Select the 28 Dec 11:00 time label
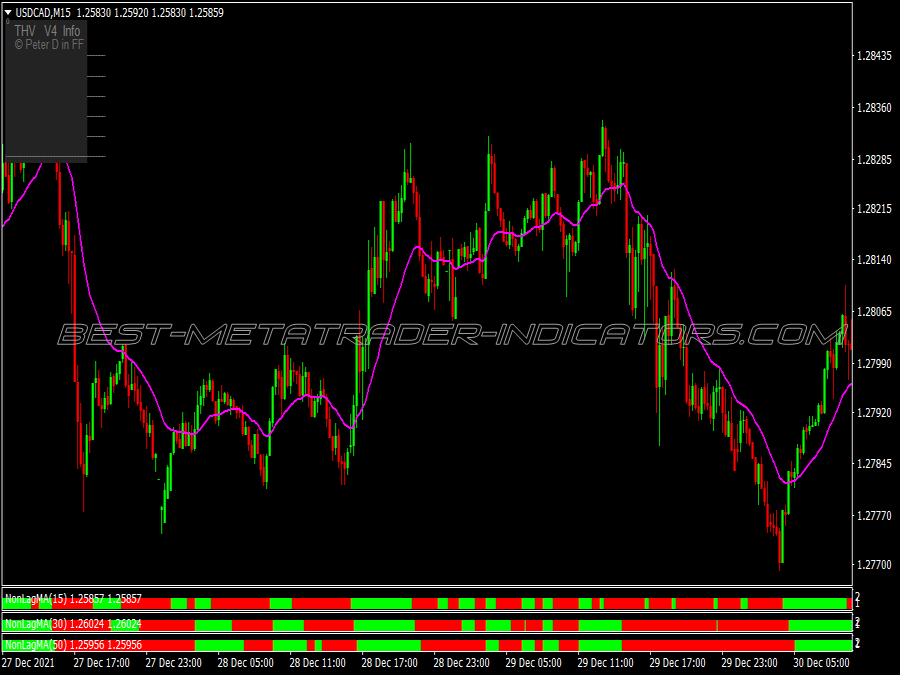The image size is (900, 675). point(317,662)
